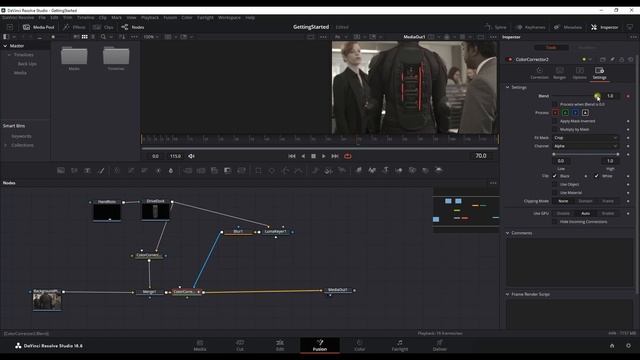Pin the ColorCorrector2 inspector controls
The image size is (640, 360).
[612, 60]
